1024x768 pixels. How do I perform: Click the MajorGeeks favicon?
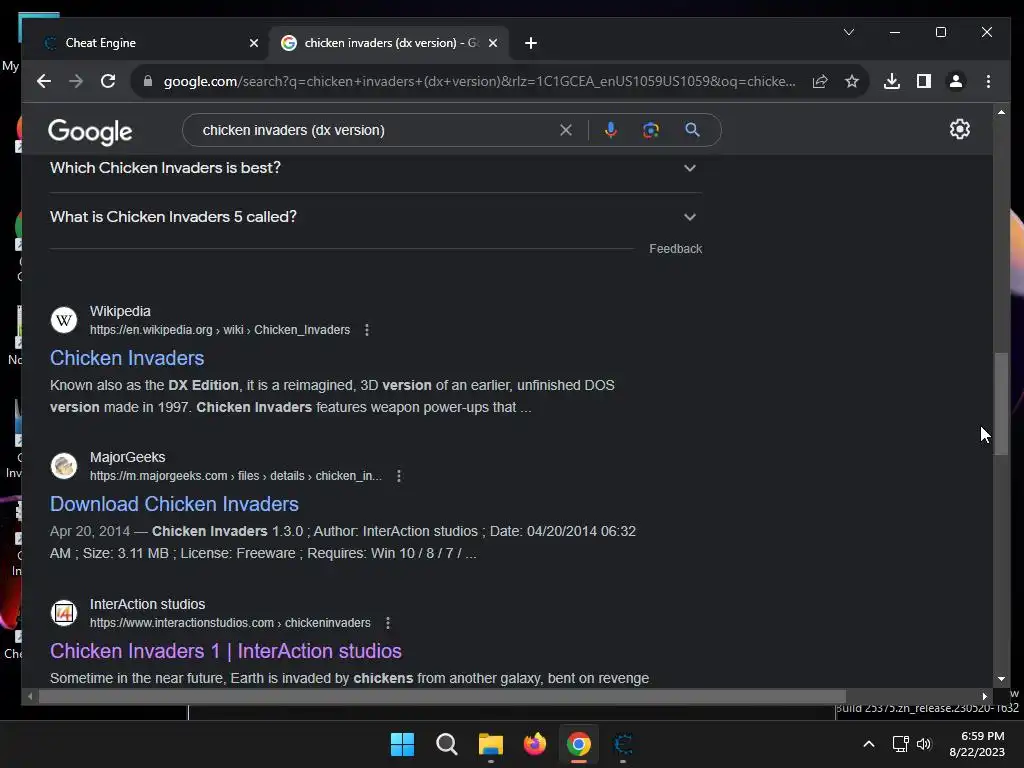pos(64,466)
